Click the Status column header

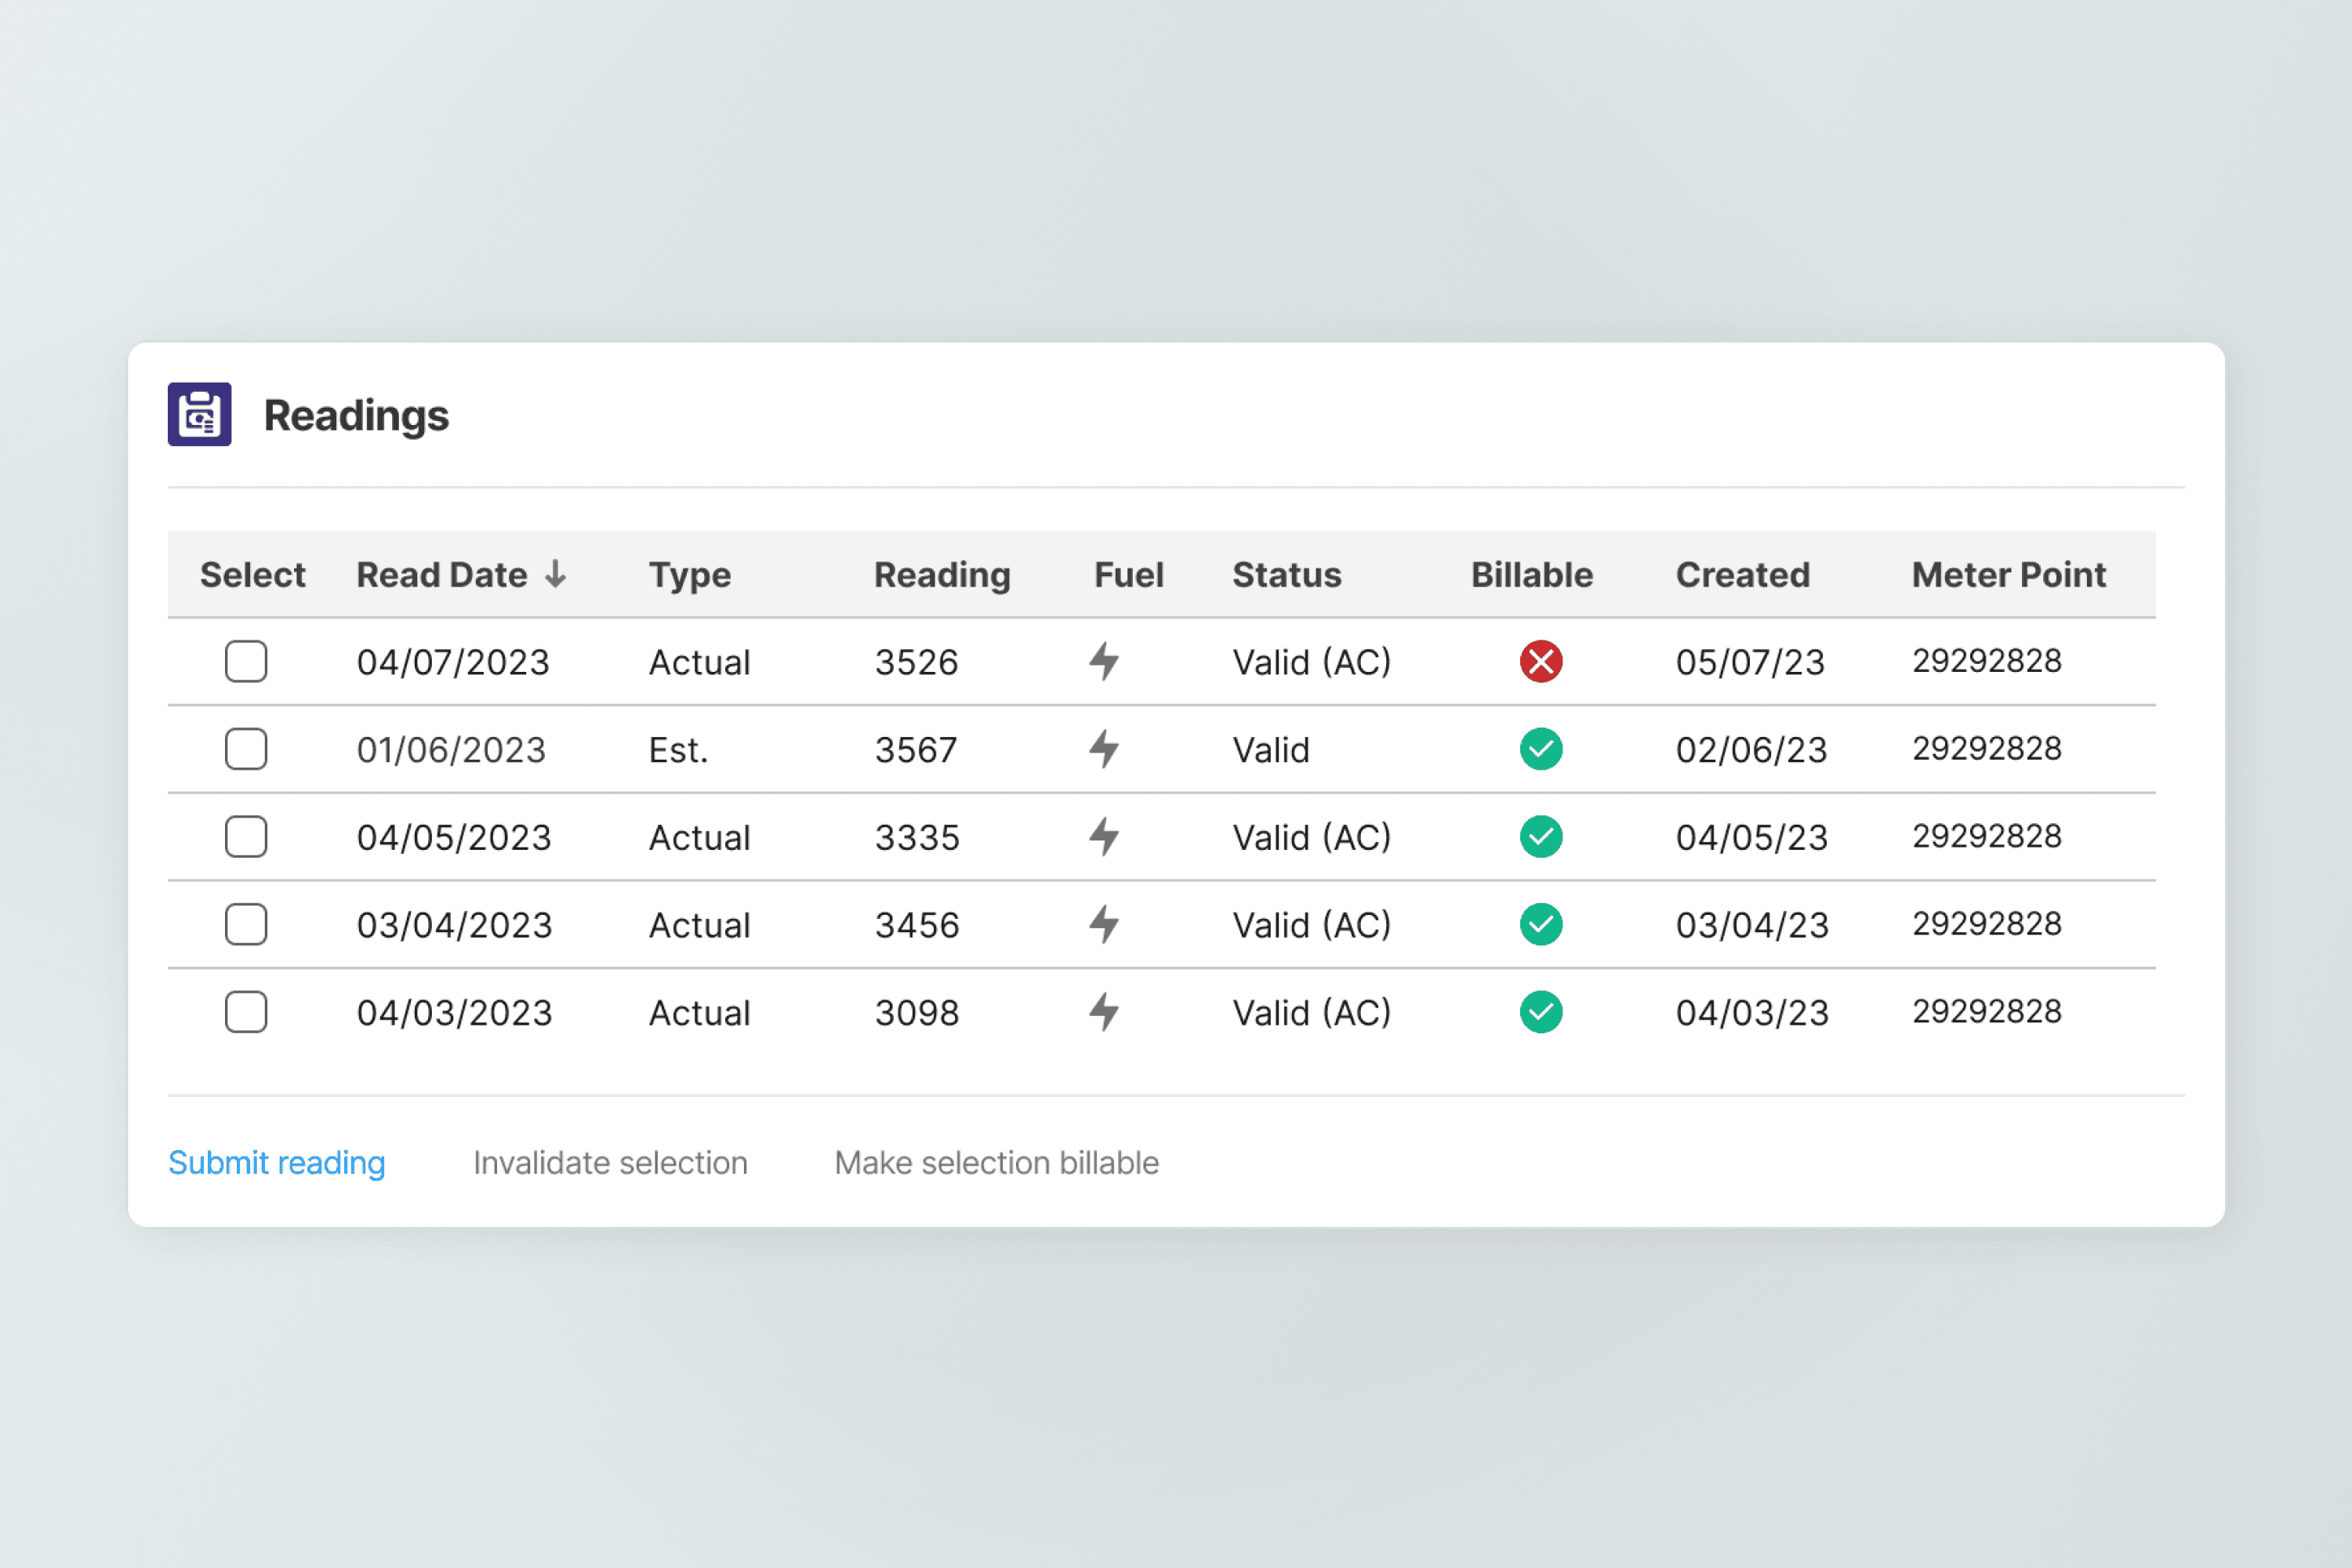click(1286, 575)
